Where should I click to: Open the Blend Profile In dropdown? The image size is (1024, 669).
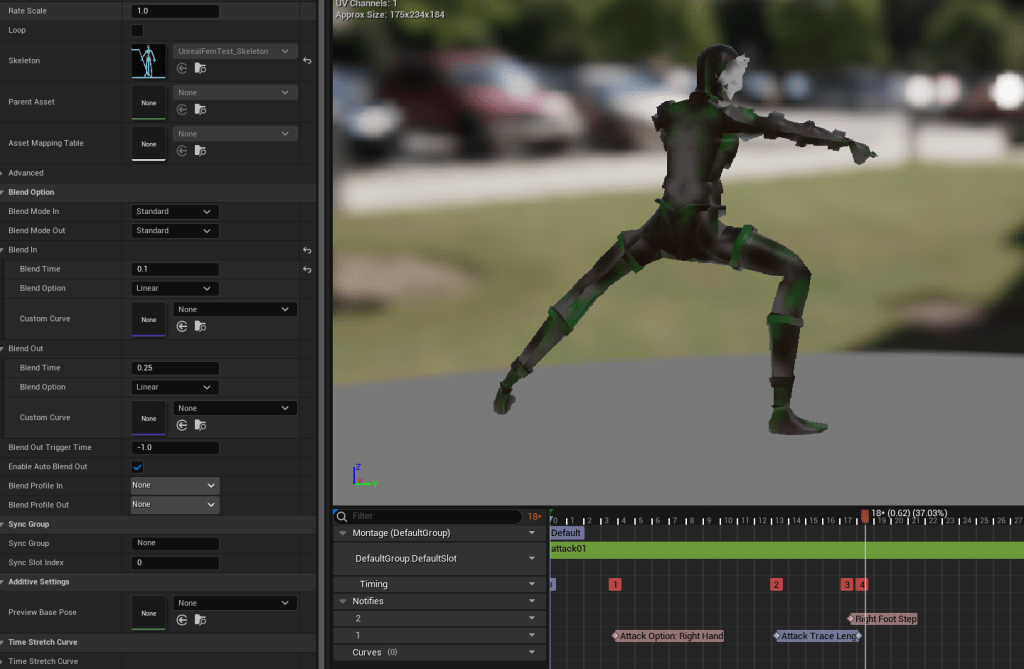[175, 485]
